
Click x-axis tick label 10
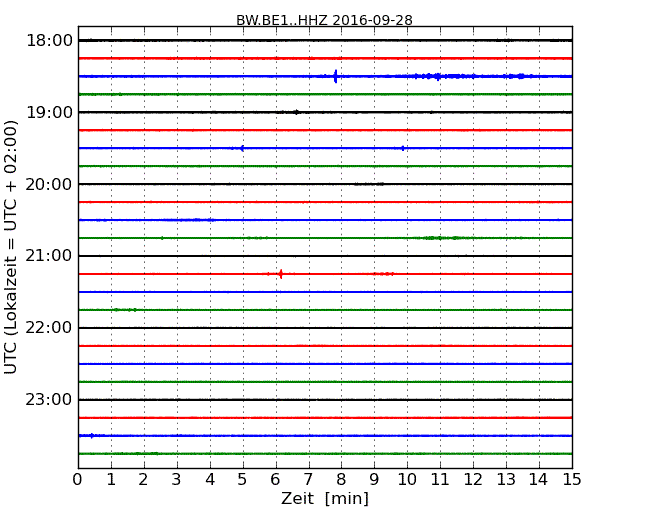407,480
